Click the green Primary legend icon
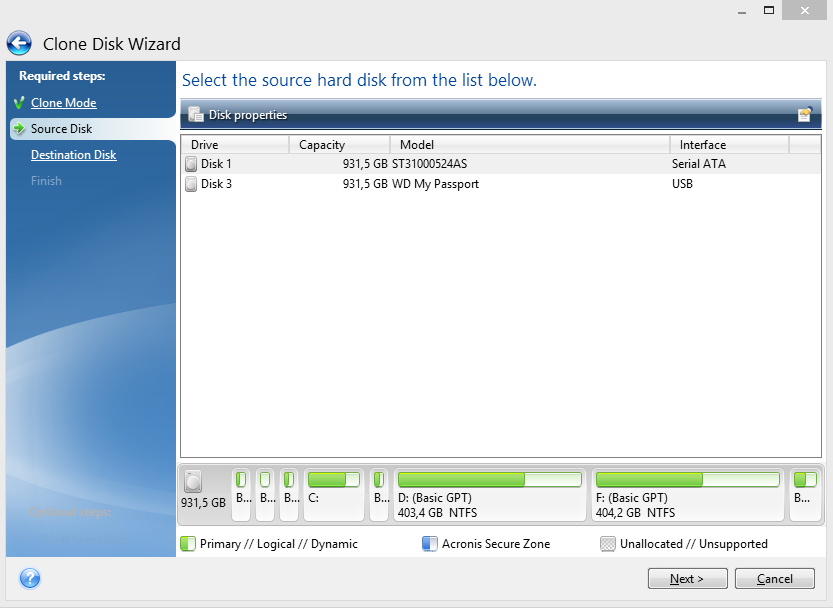 click(187, 544)
